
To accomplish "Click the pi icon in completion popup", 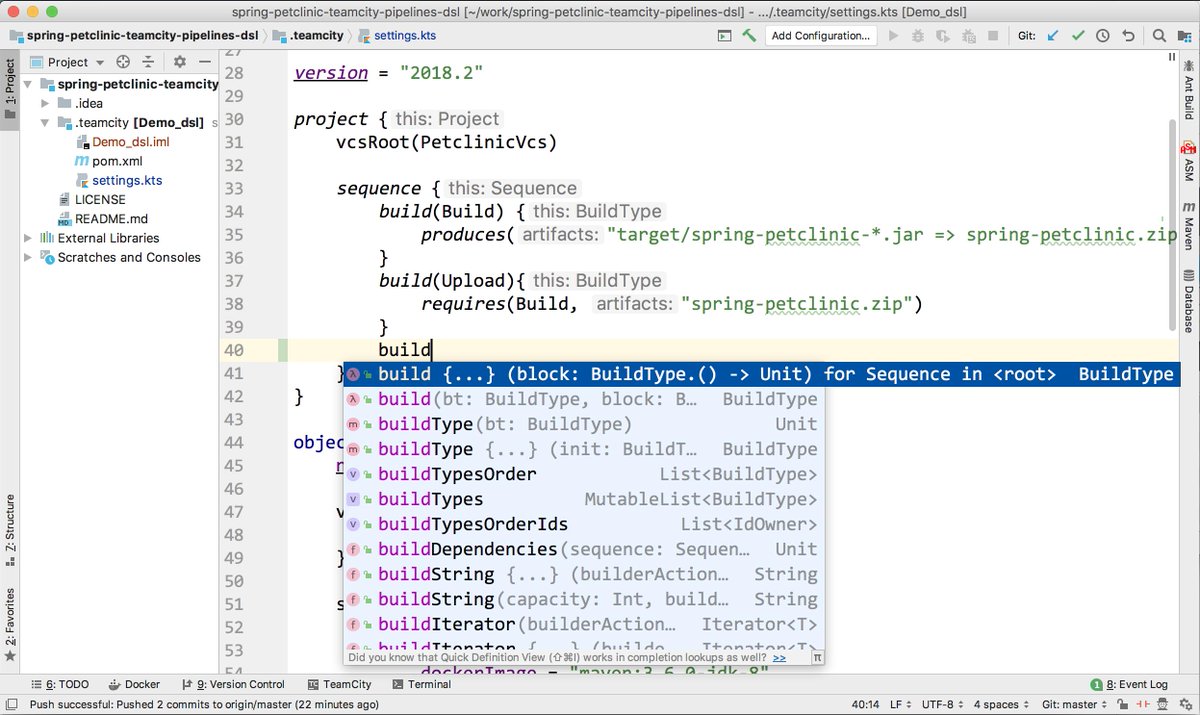I will coord(816,657).
